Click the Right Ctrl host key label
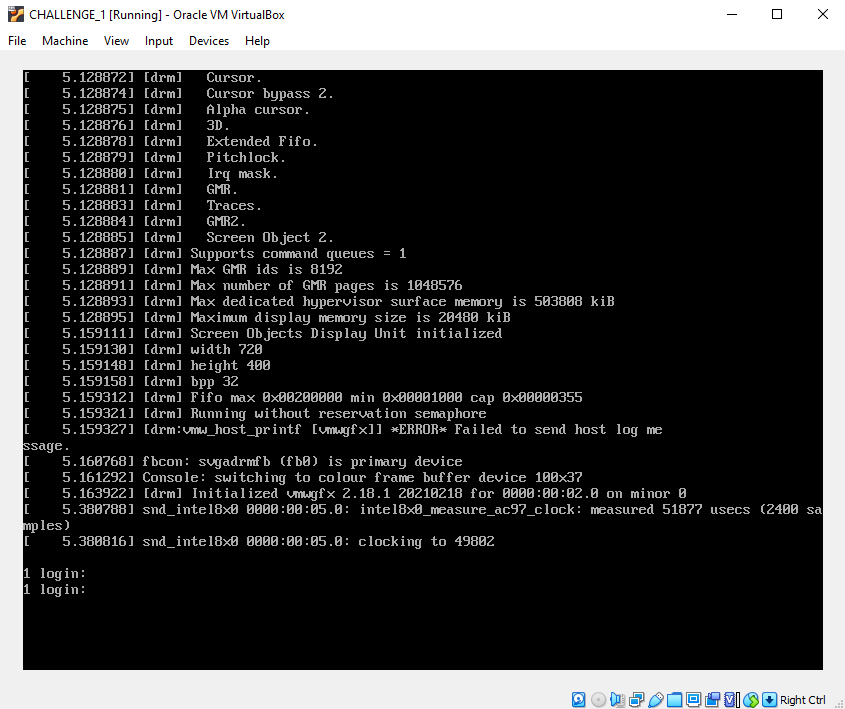This screenshot has height=709, width=845. click(803, 700)
